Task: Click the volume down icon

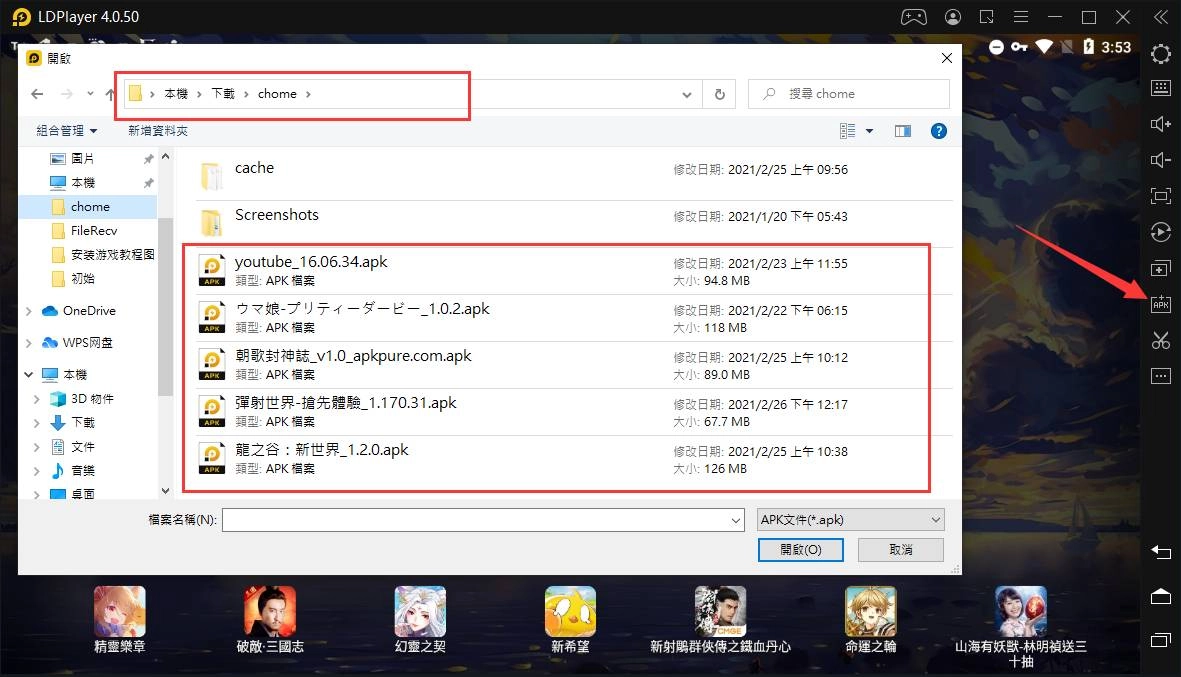Action: (1160, 160)
